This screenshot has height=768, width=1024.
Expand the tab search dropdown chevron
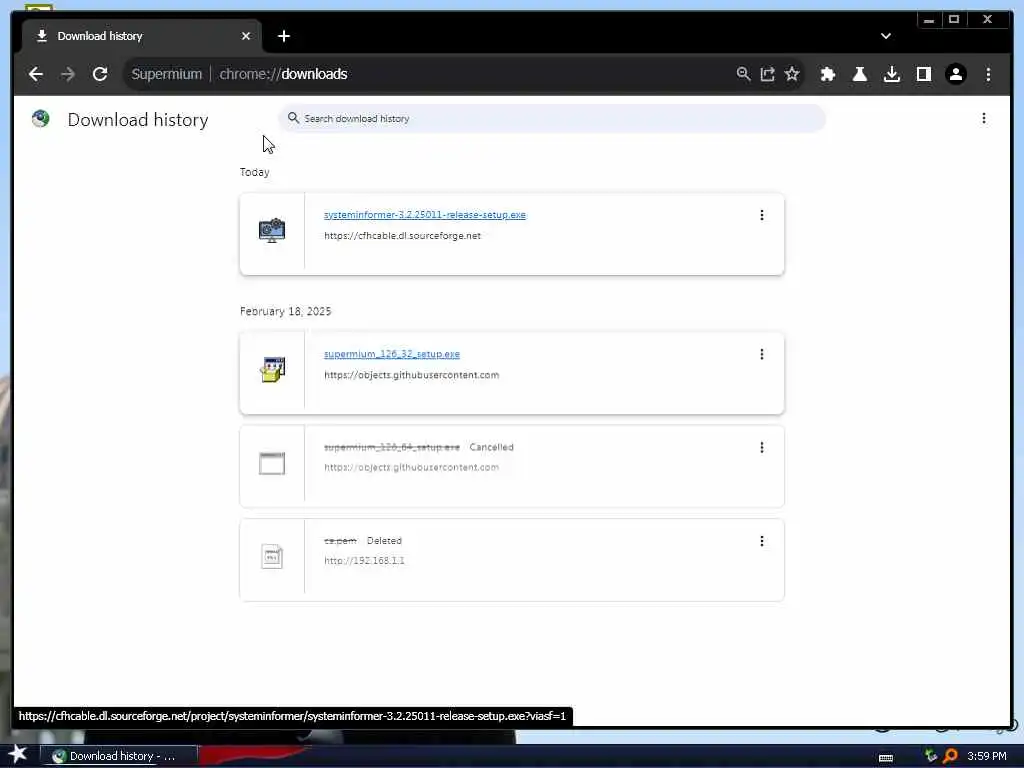pos(886,36)
